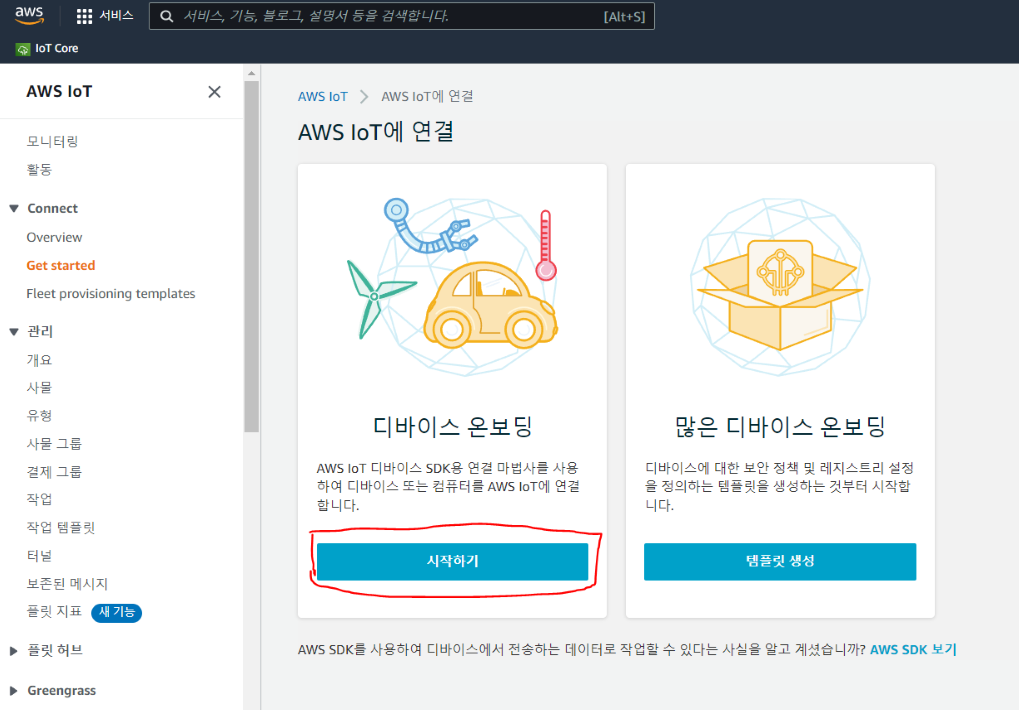This screenshot has width=1022, height=710.
Task: Expand the Greengrass section
Action: [14, 691]
